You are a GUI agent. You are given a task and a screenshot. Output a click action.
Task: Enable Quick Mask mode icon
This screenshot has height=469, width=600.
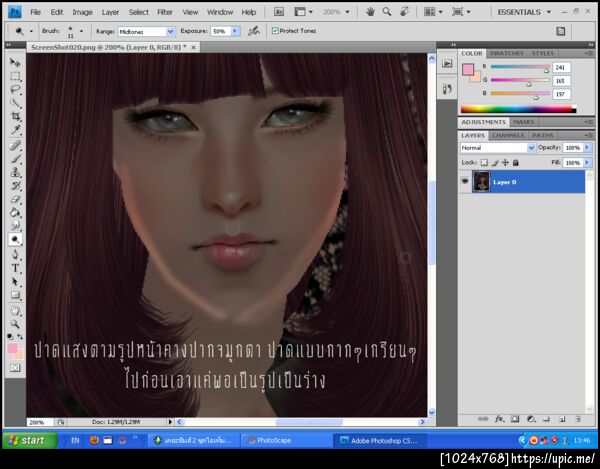tap(15, 368)
